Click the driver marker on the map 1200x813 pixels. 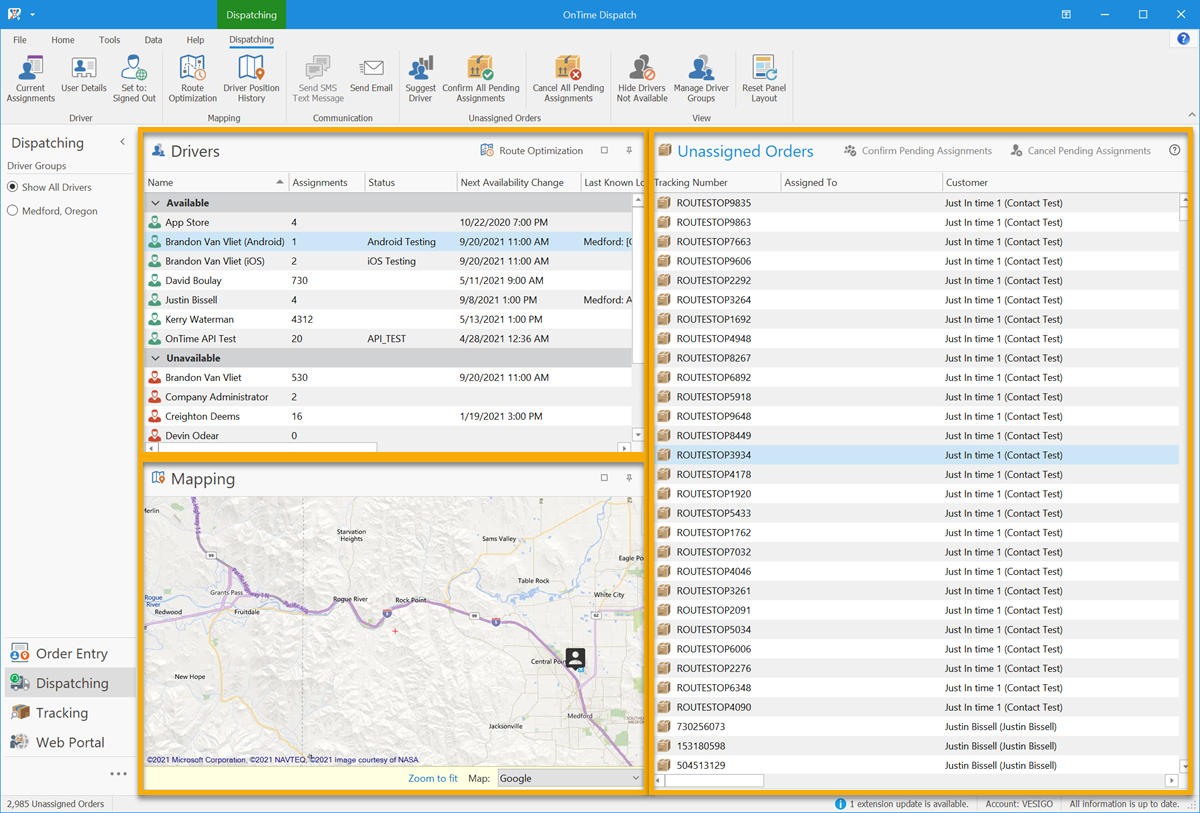pos(575,658)
